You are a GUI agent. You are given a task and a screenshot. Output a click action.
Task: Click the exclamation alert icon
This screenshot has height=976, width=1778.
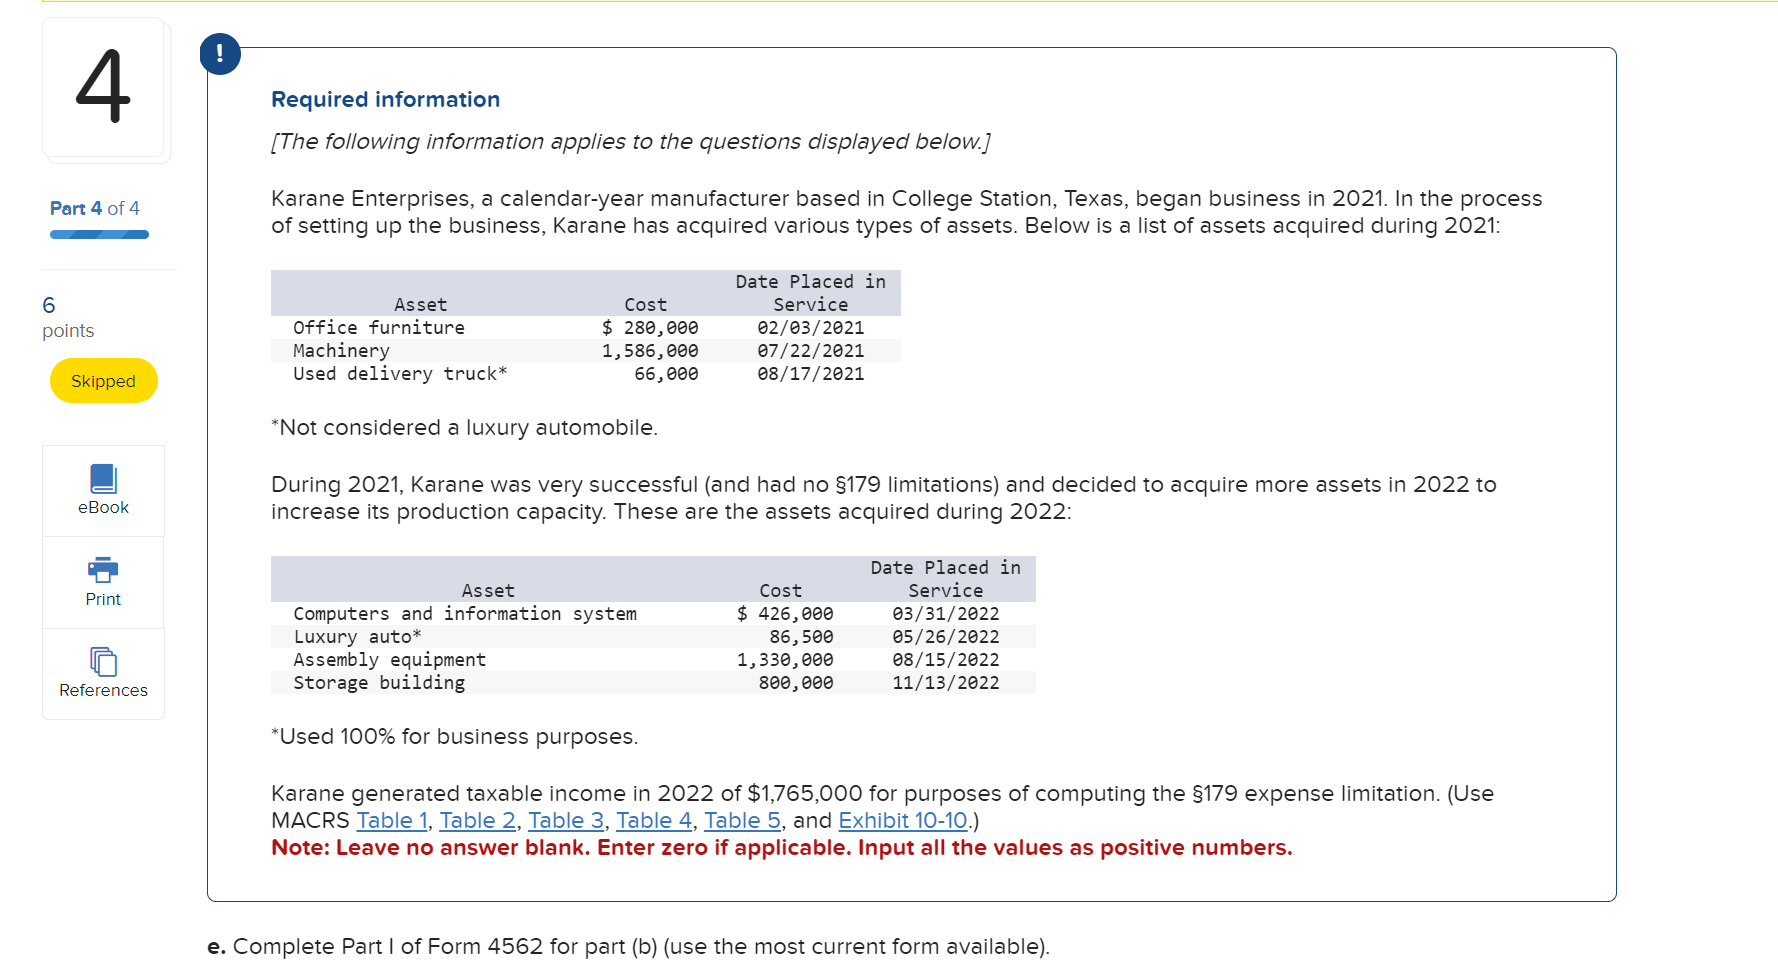220,54
